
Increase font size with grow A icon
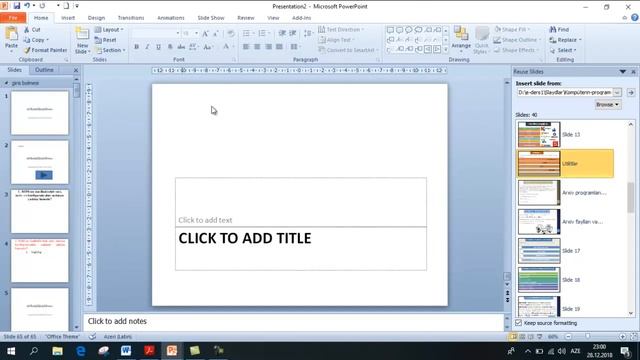click(205, 33)
